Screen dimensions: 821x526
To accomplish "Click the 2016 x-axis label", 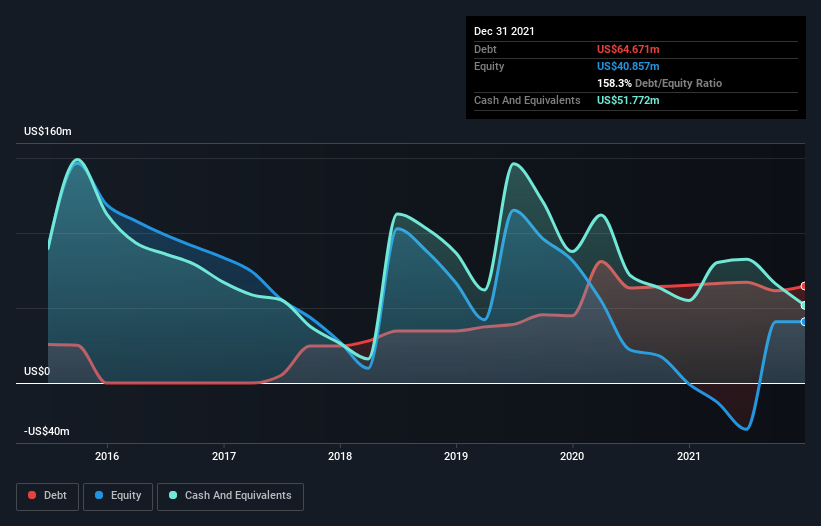I will pos(107,456).
